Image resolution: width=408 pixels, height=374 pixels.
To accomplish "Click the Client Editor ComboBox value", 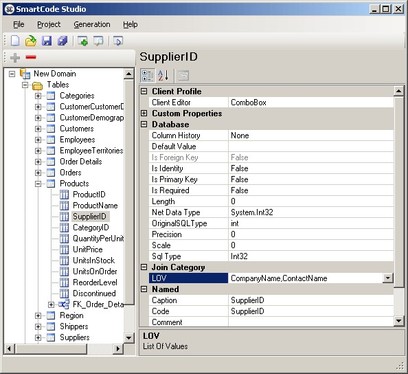I will [311, 102].
